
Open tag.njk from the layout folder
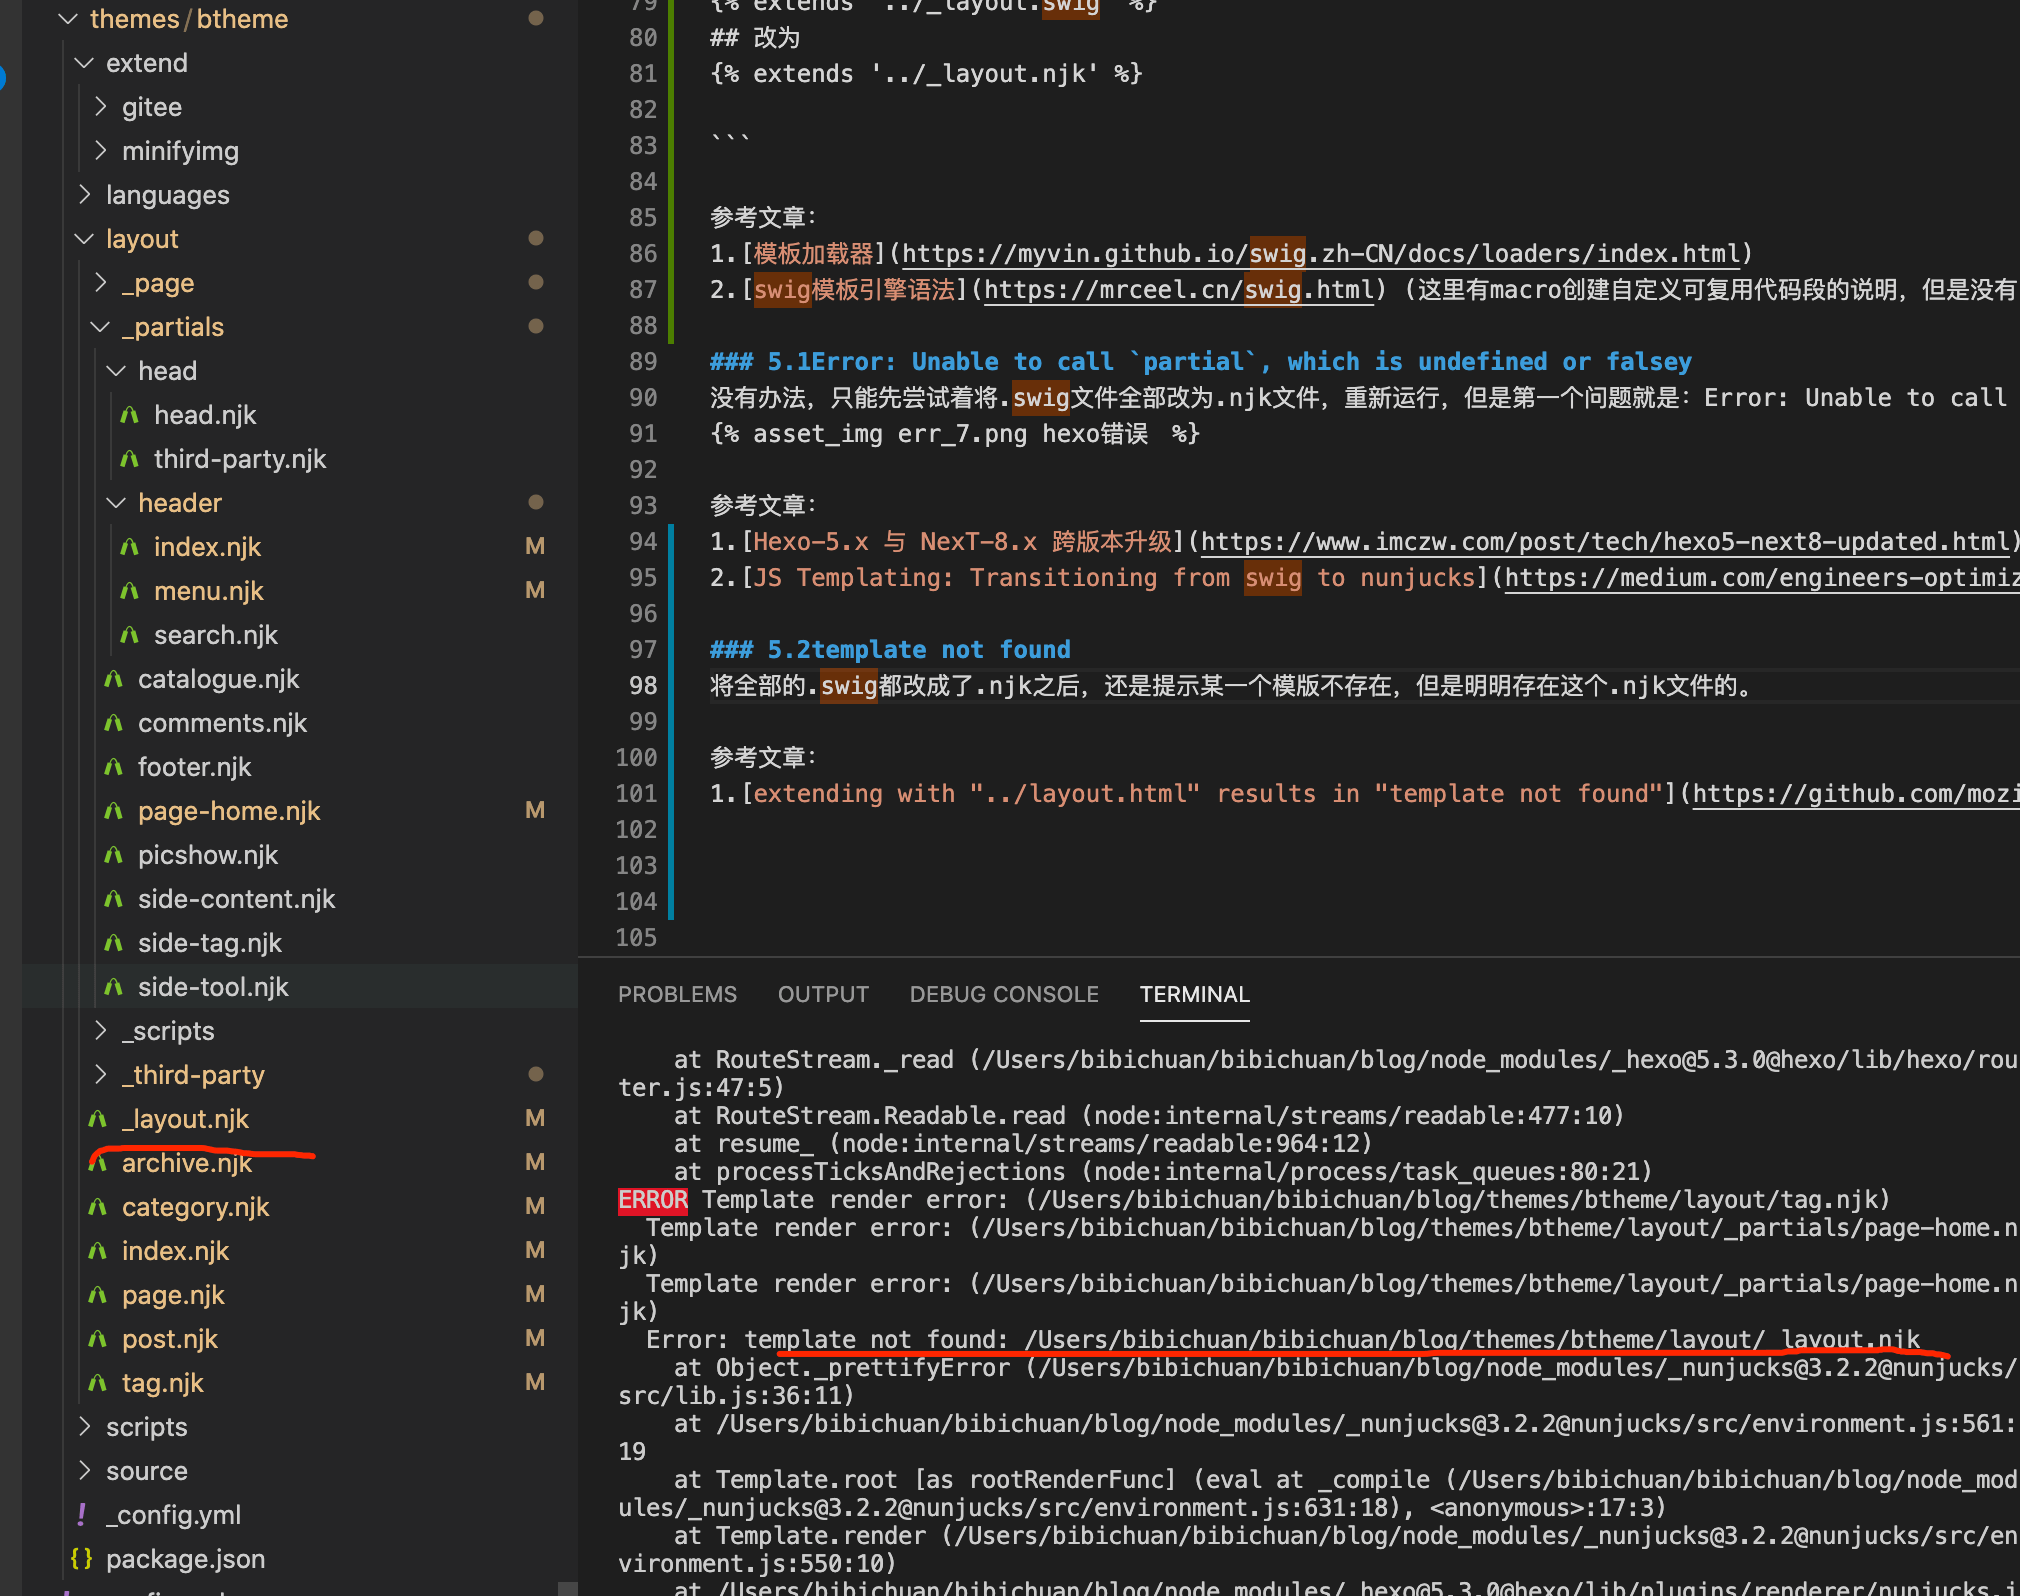coord(162,1383)
